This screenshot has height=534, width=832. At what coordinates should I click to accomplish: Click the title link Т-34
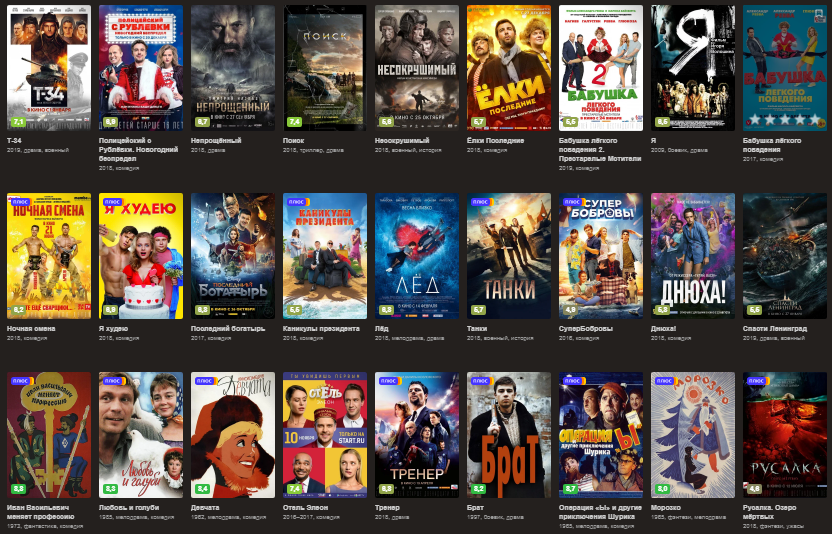coord(14,141)
